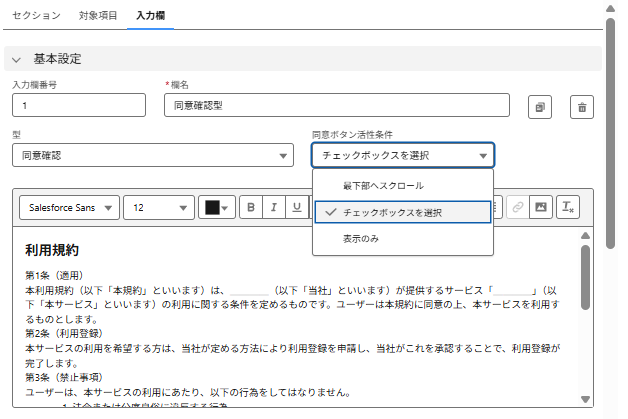628x419 pixels.
Task: Click the 欄名 input field
Action: pyautogui.click(x=337, y=105)
